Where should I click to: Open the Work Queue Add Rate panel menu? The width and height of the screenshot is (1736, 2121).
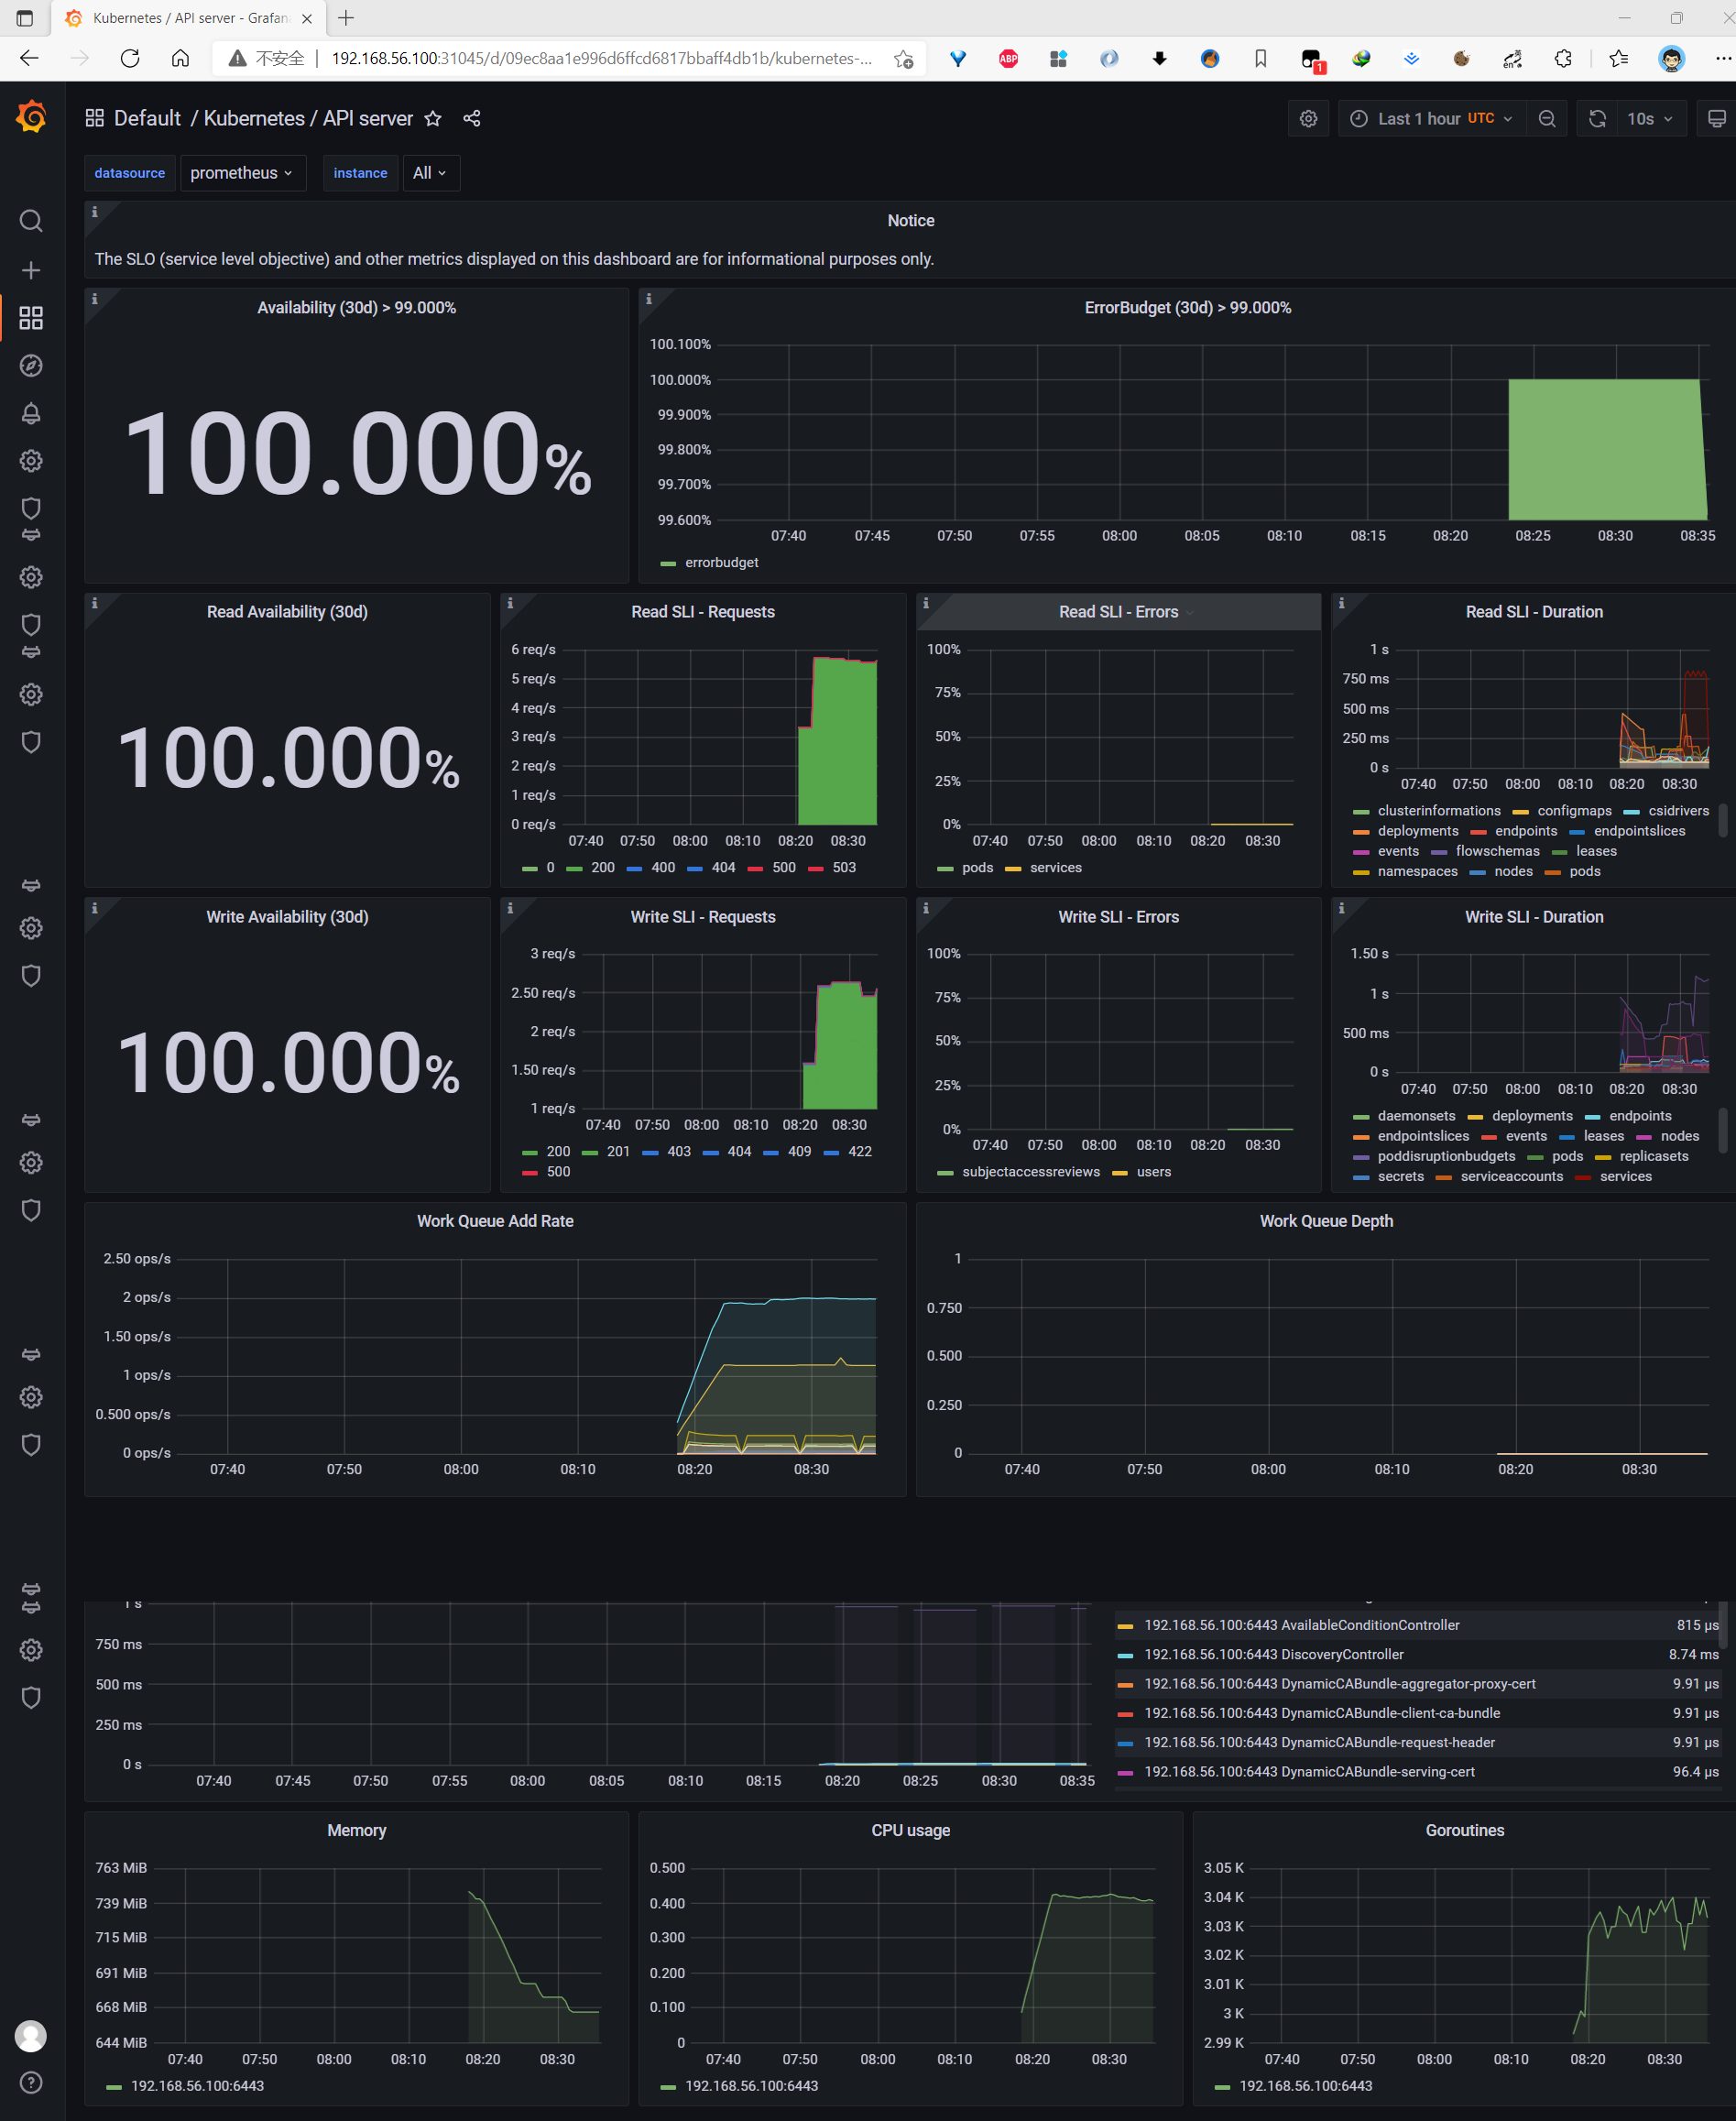pos(495,1221)
